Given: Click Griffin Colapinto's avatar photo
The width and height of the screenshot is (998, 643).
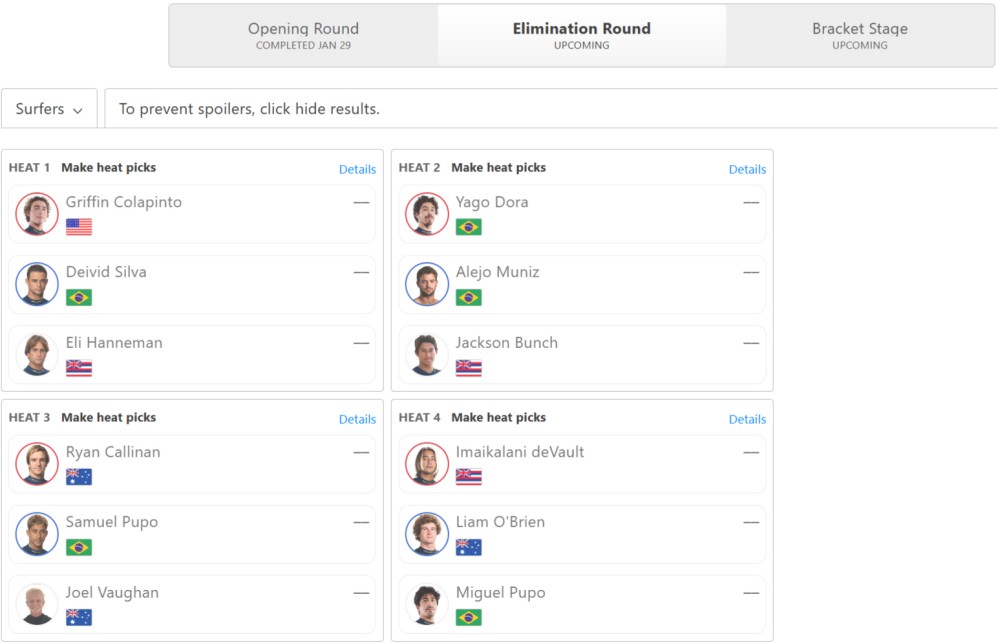Looking at the screenshot, I should [37, 214].
